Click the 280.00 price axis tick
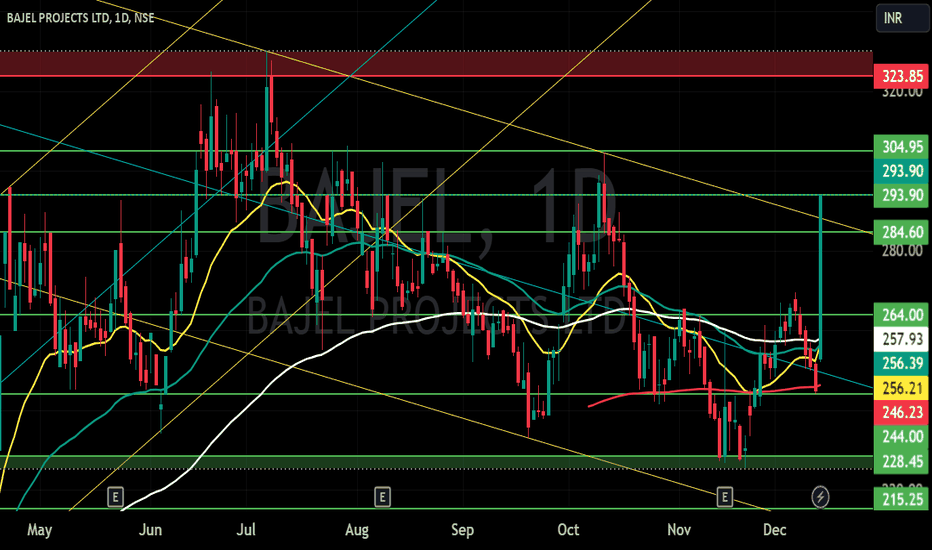The height and width of the screenshot is (550, 932). [902, 250]
